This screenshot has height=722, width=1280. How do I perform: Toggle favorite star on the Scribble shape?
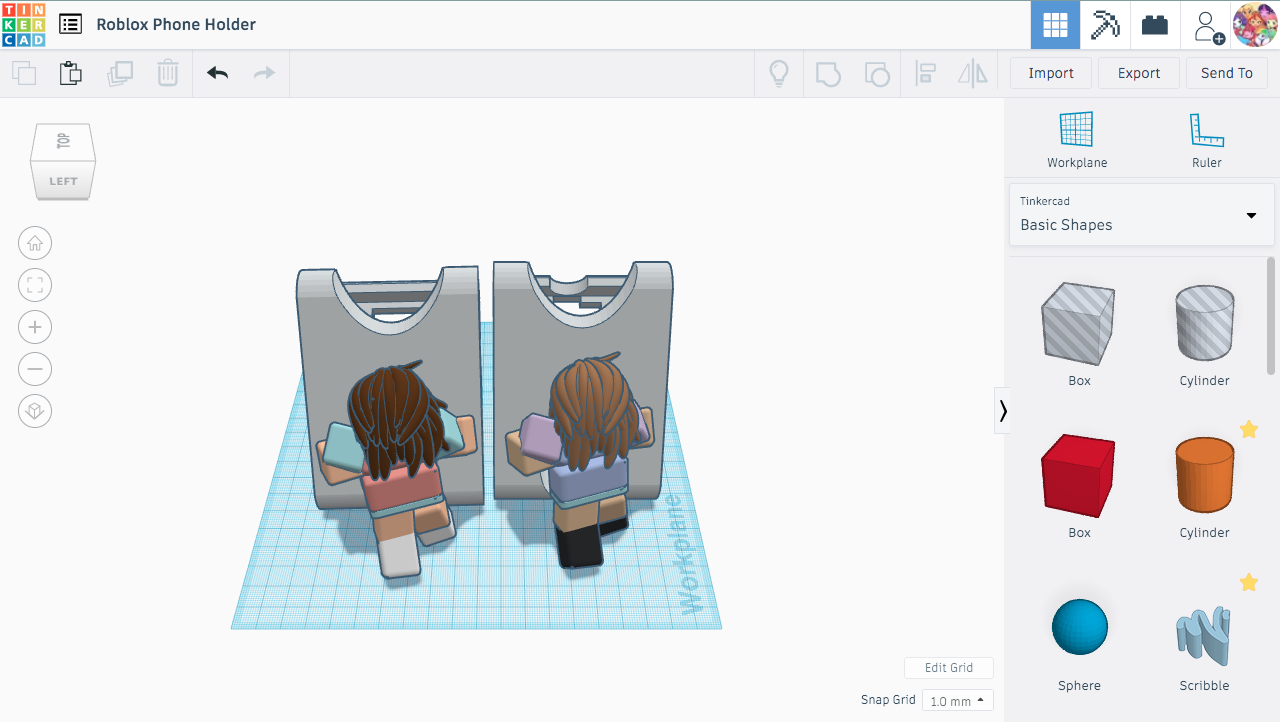pyautogui.click(x=1249, y=582)
